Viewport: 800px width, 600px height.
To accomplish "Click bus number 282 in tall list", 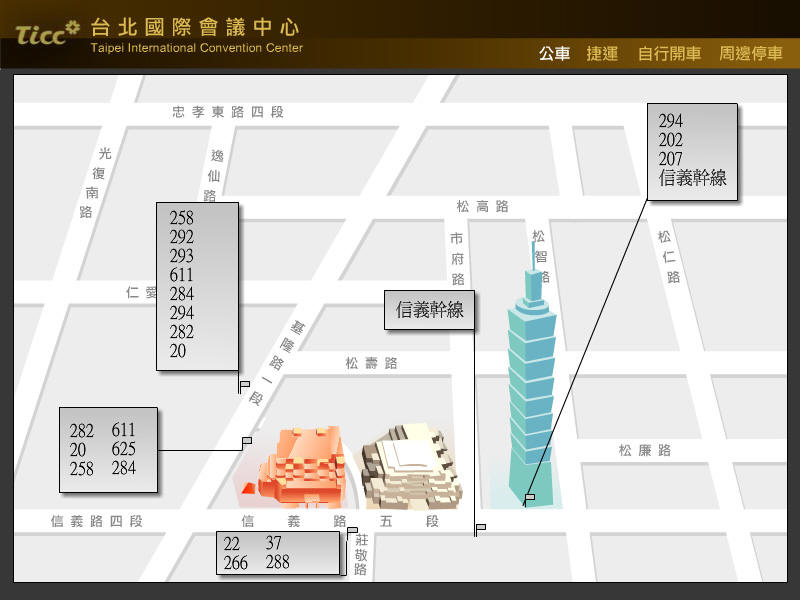I will [182, 332].
